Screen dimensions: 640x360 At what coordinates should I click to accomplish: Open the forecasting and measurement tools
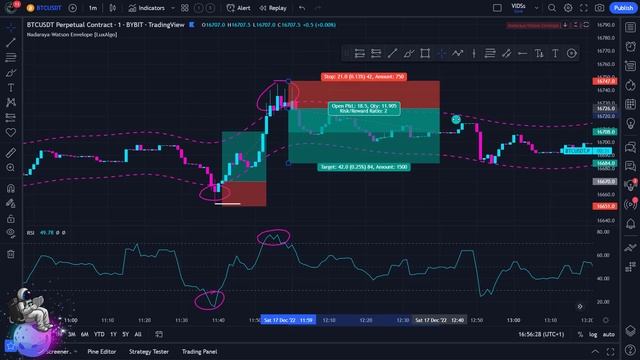(x=11, y=118)
